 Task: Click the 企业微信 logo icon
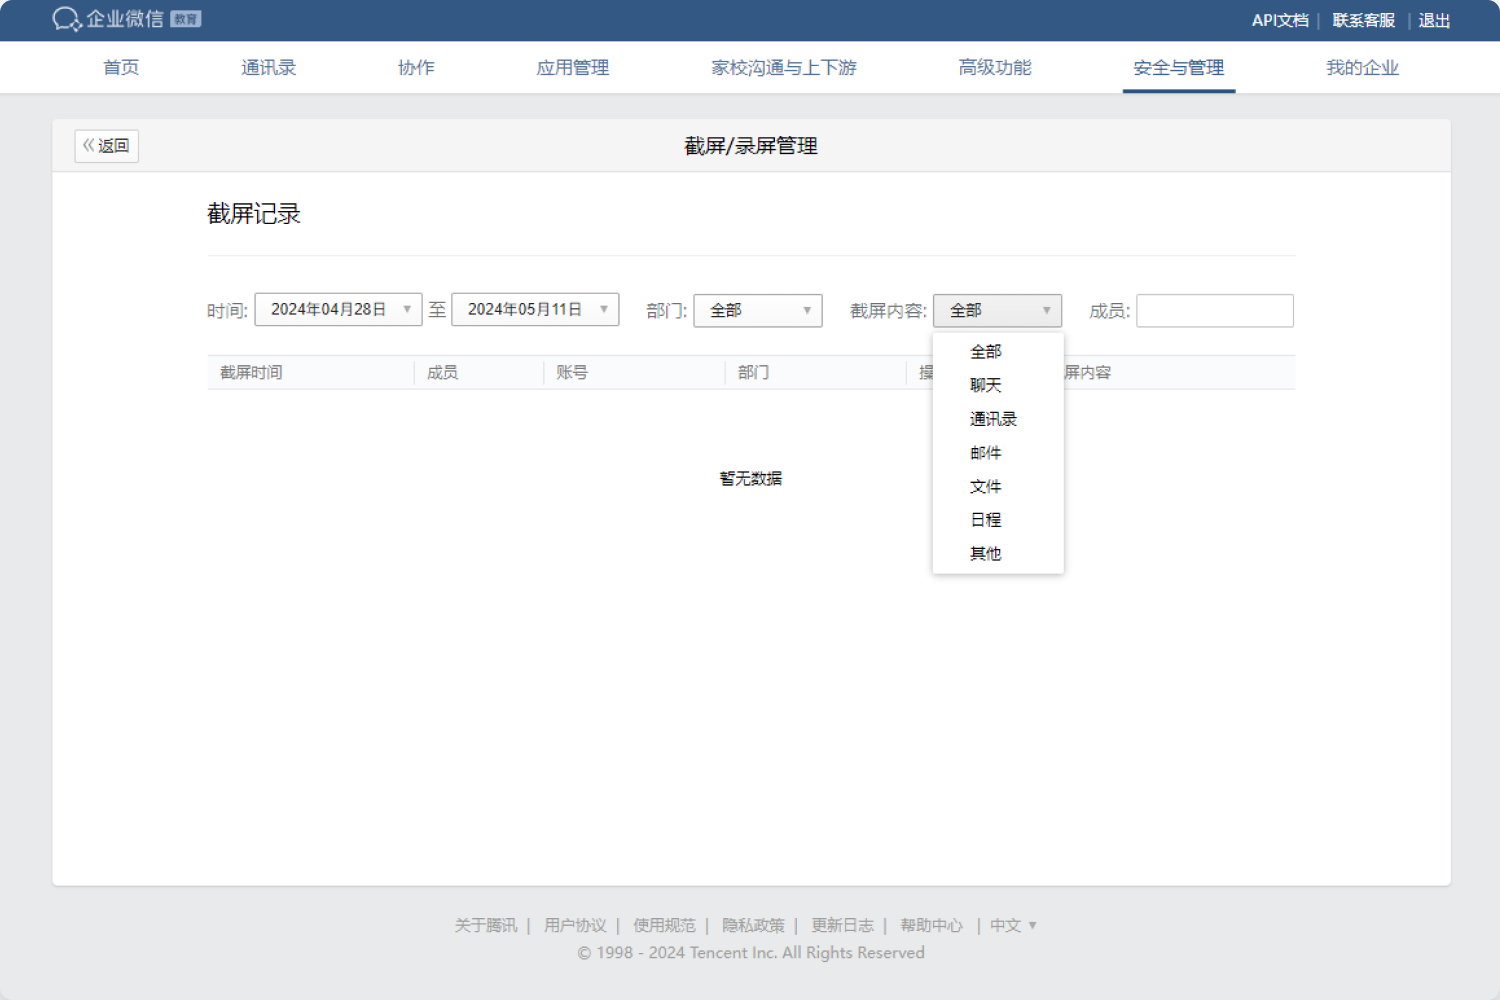coord(66,19)
